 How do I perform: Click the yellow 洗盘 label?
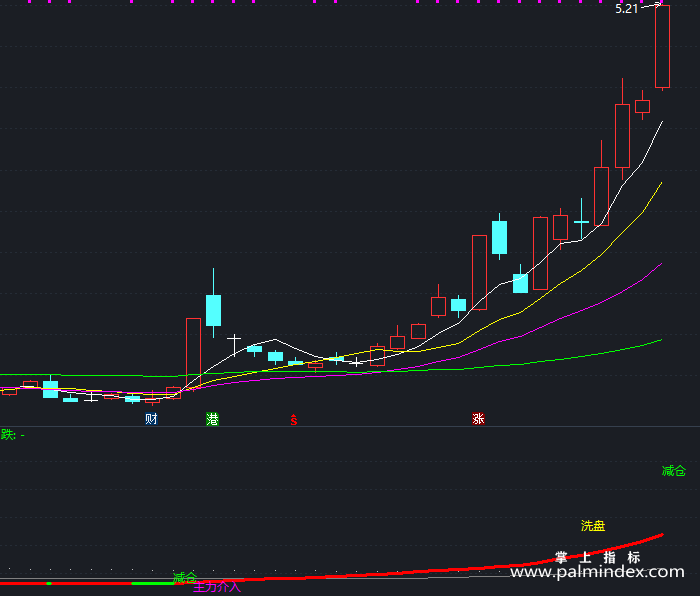pyautogui.click(x=593, y=525)
